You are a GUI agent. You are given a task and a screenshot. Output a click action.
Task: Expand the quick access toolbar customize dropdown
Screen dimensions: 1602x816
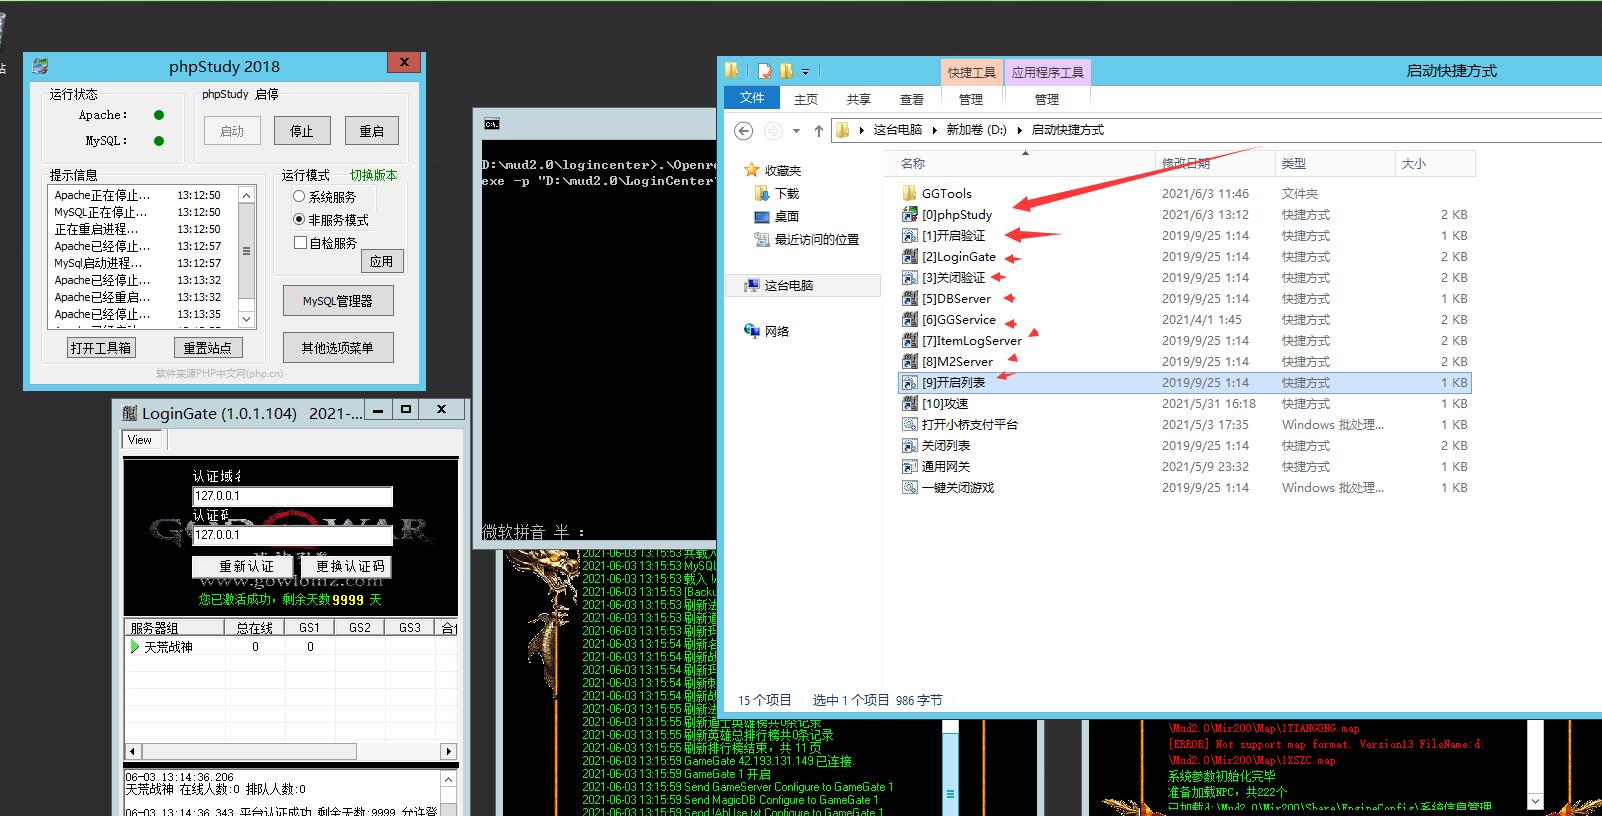tap(806, 72)
